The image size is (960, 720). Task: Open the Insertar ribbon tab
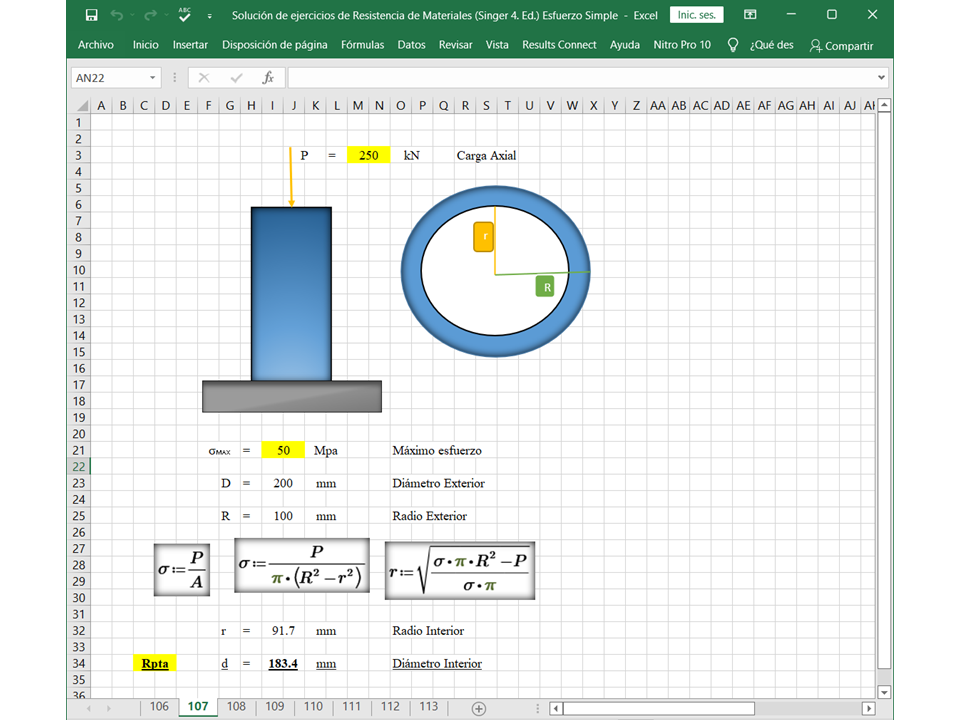coord(190,45)
